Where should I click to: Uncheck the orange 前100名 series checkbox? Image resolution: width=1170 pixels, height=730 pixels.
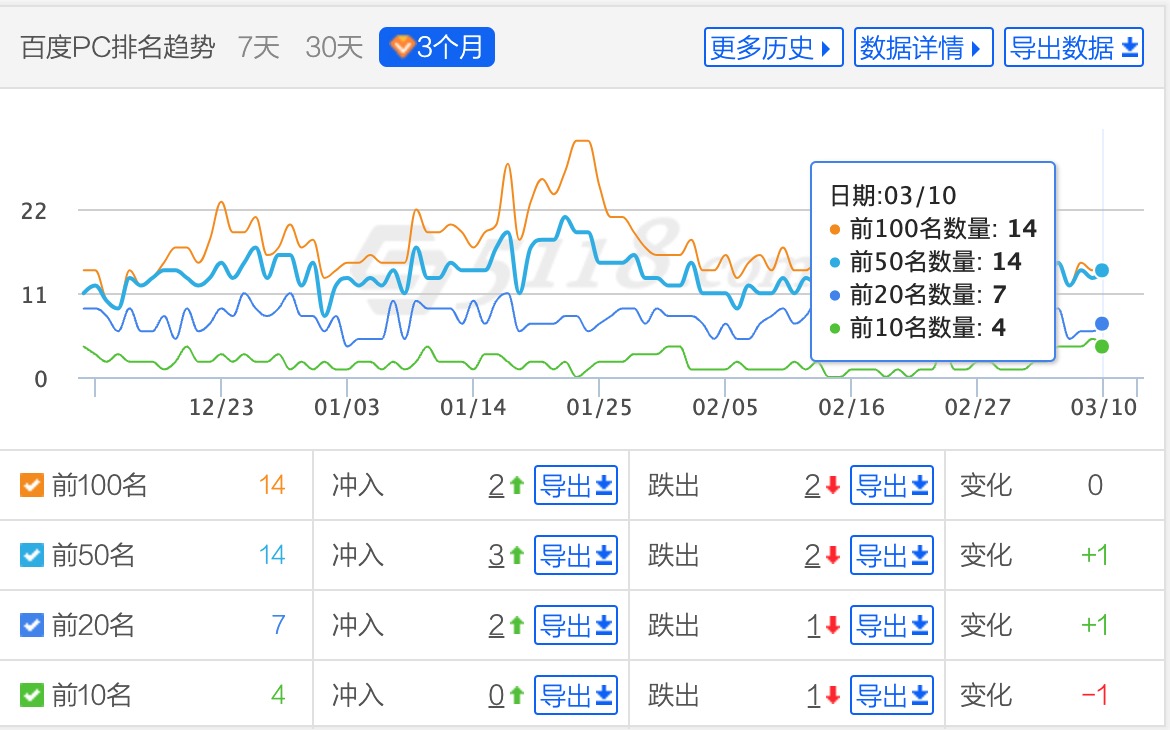pyautogui.click(x=32, y=486)
